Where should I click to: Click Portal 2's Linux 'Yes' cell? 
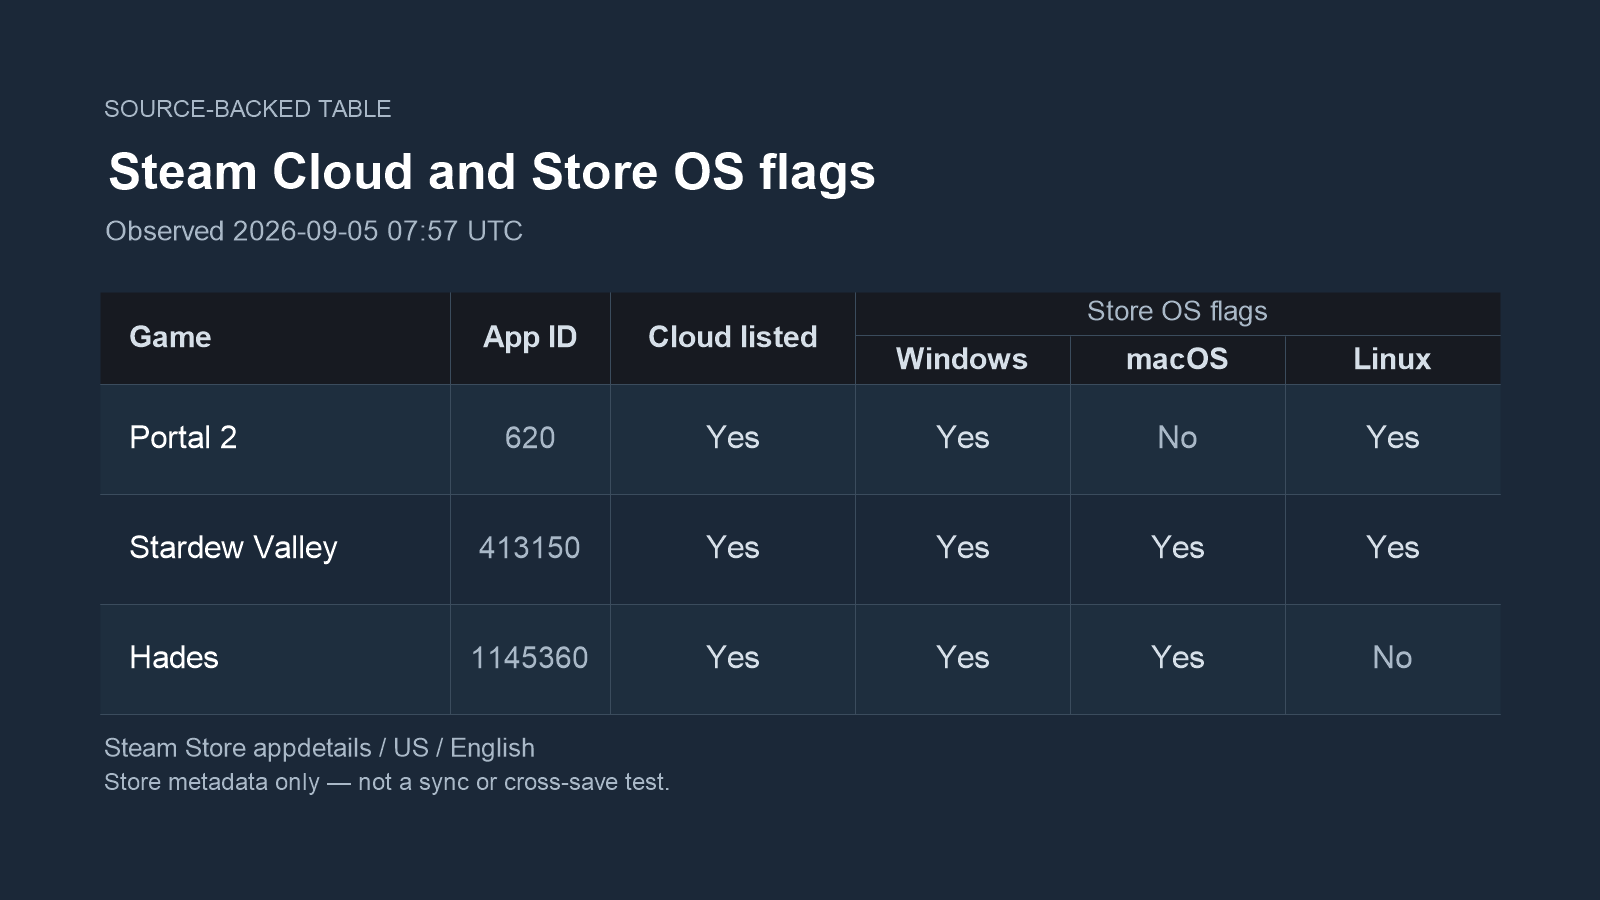[1392, 439]
